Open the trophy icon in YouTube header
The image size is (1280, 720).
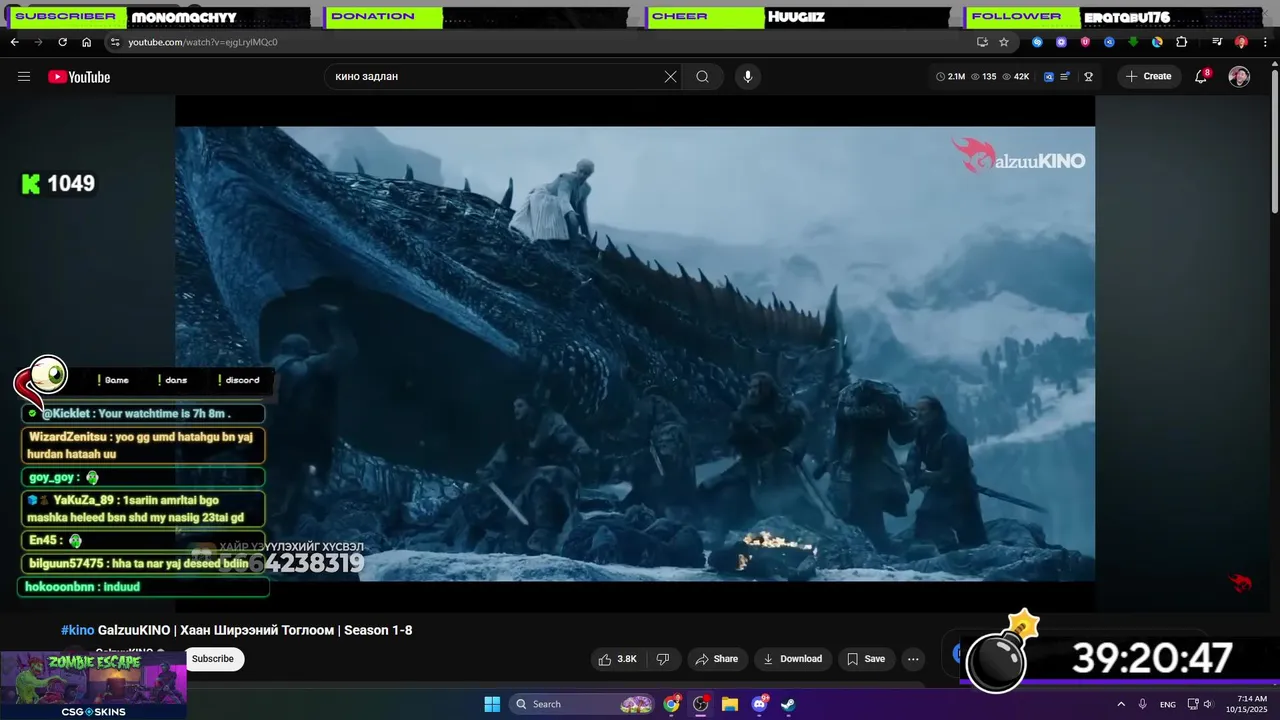click(1088, 77)
